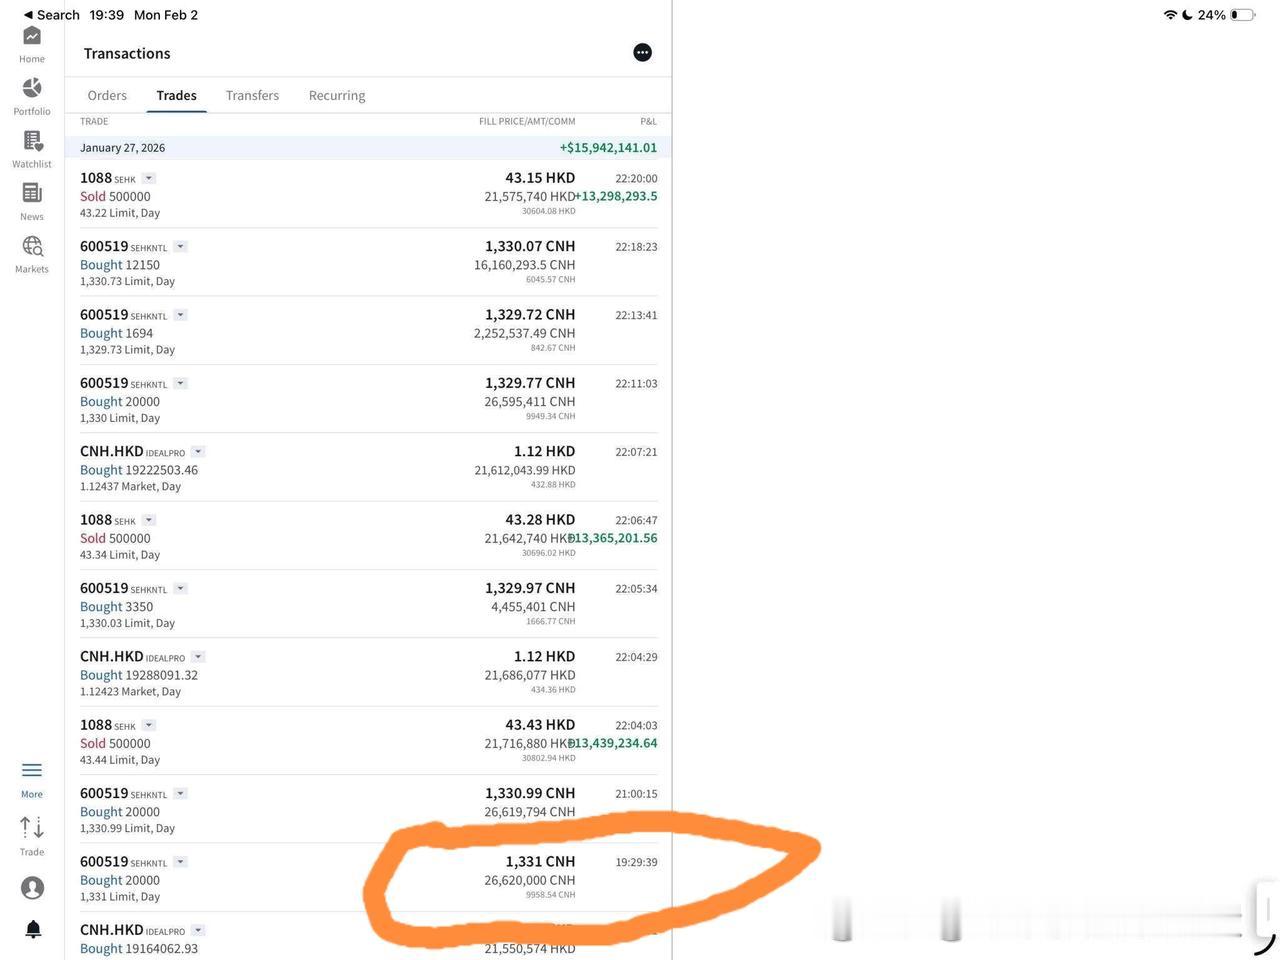Image resolution: width=1280 pixels, height=960 pixels.
Task: Select the 43.43 HKD fill price
Action: (540, 725)
